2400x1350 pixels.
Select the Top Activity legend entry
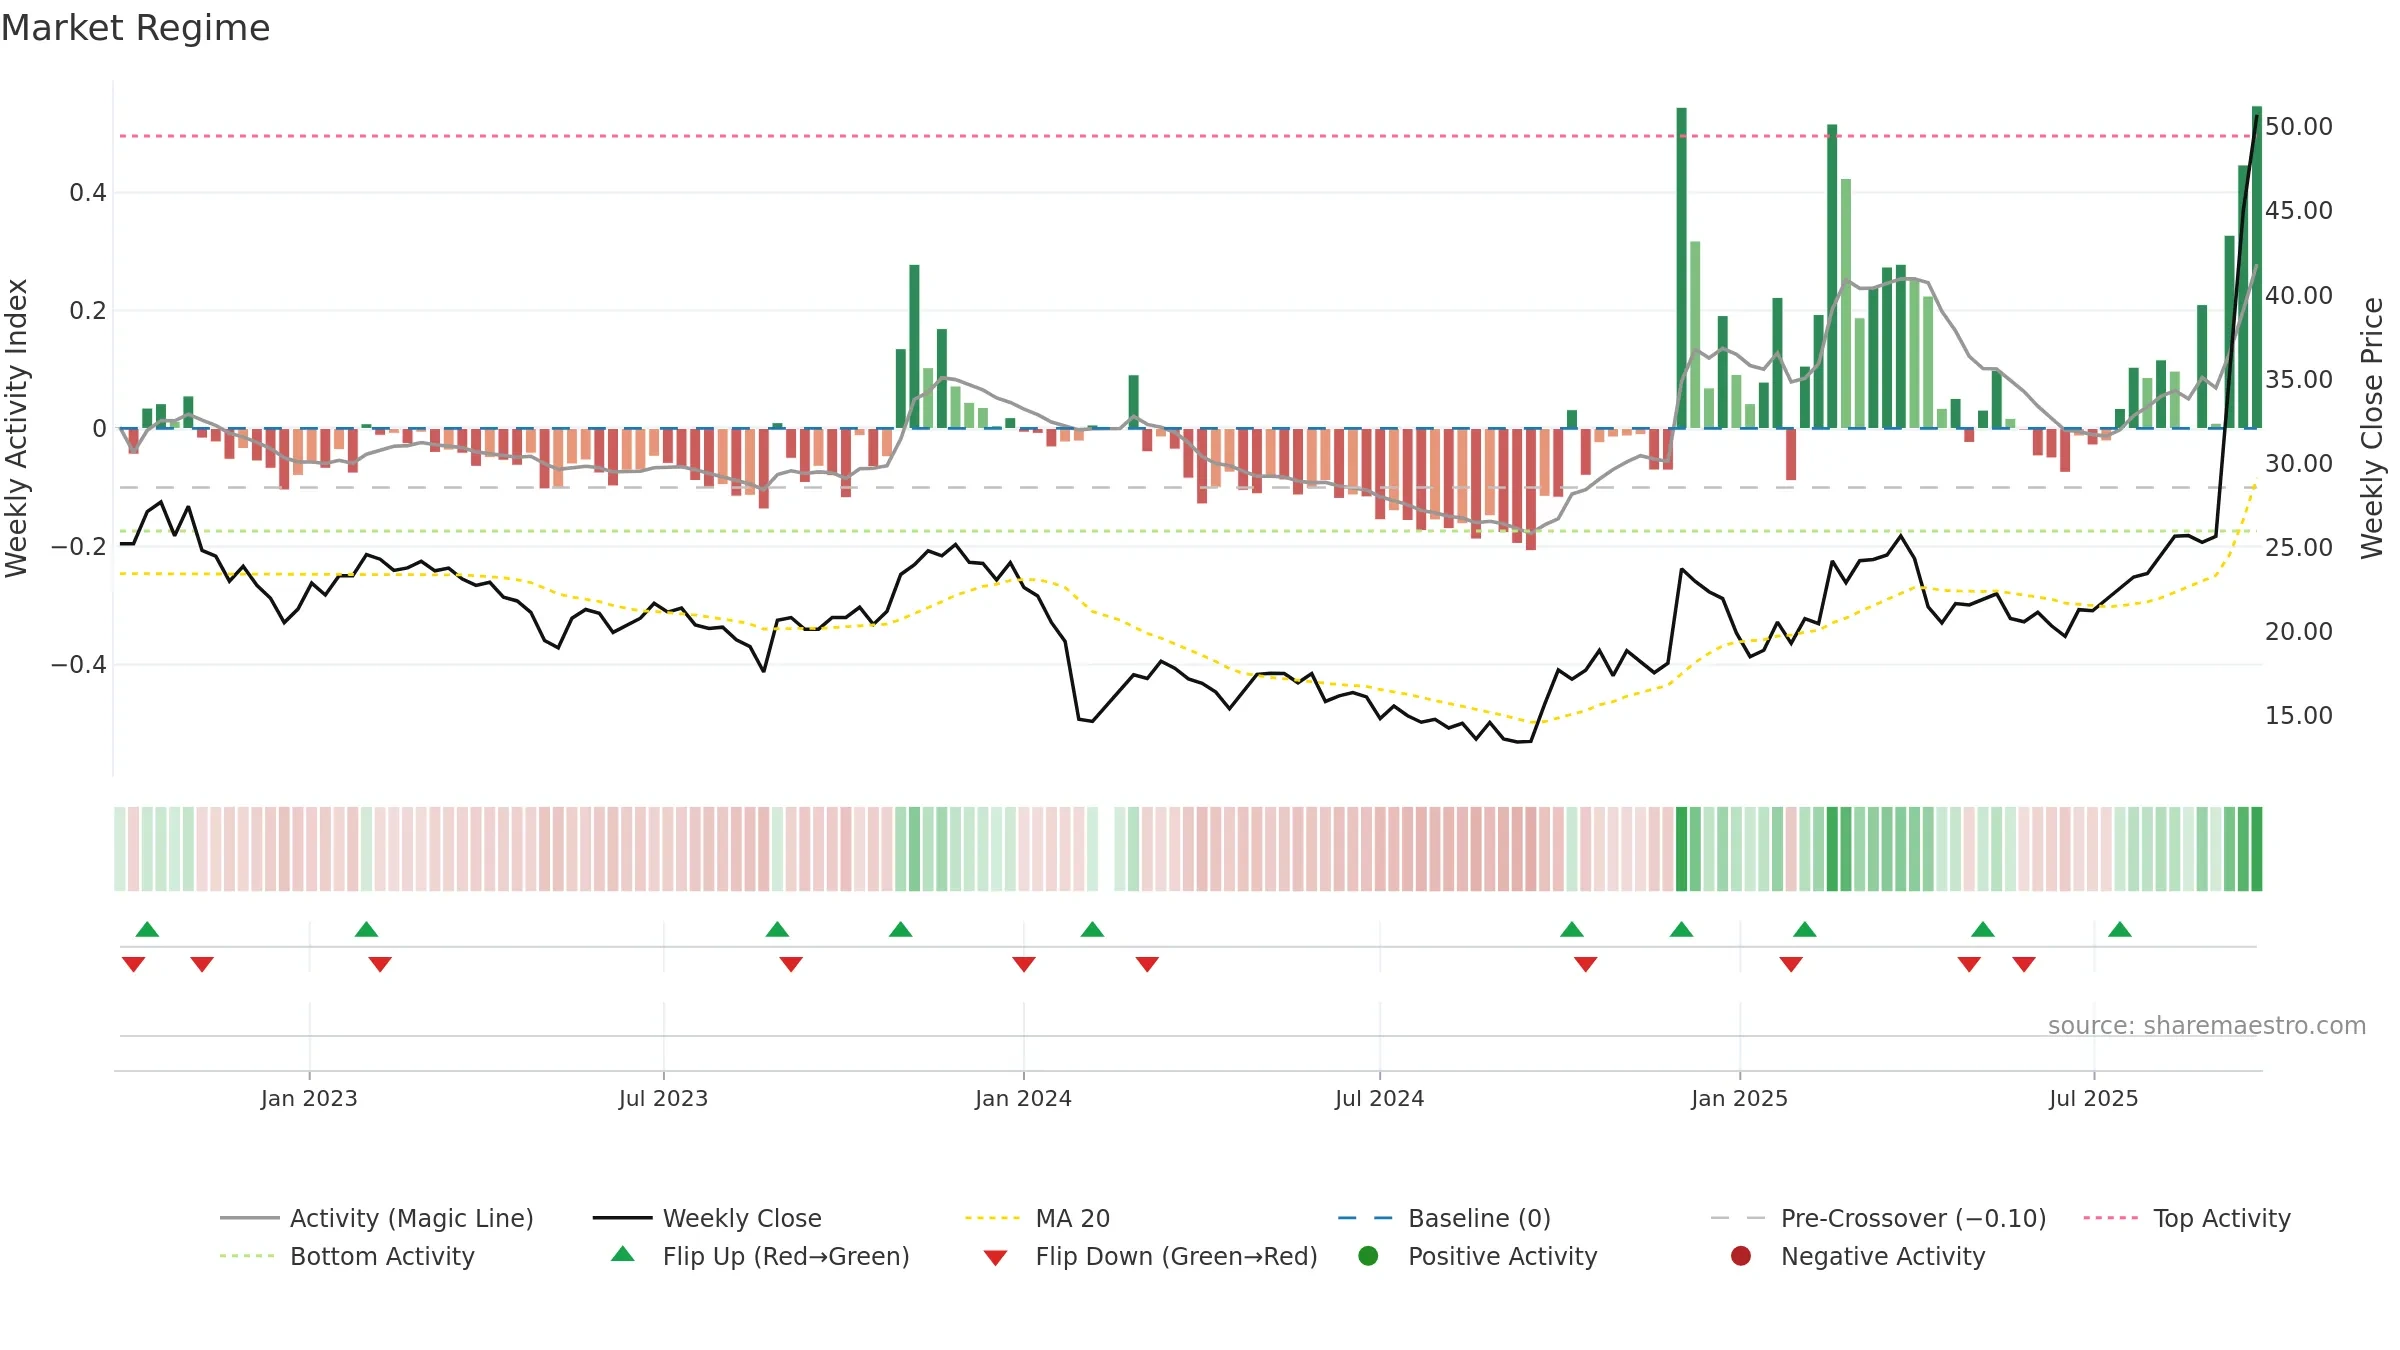pos(2187,1218)
